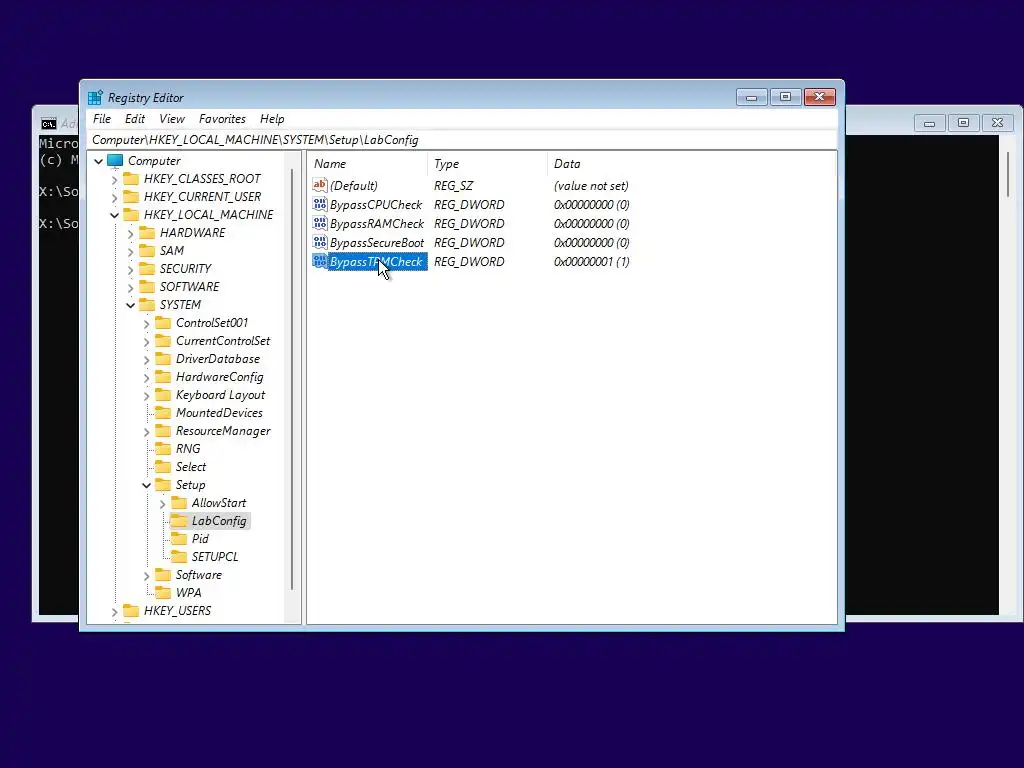
Task: Select the SETUPCL key
Action: tap(215, 557)
